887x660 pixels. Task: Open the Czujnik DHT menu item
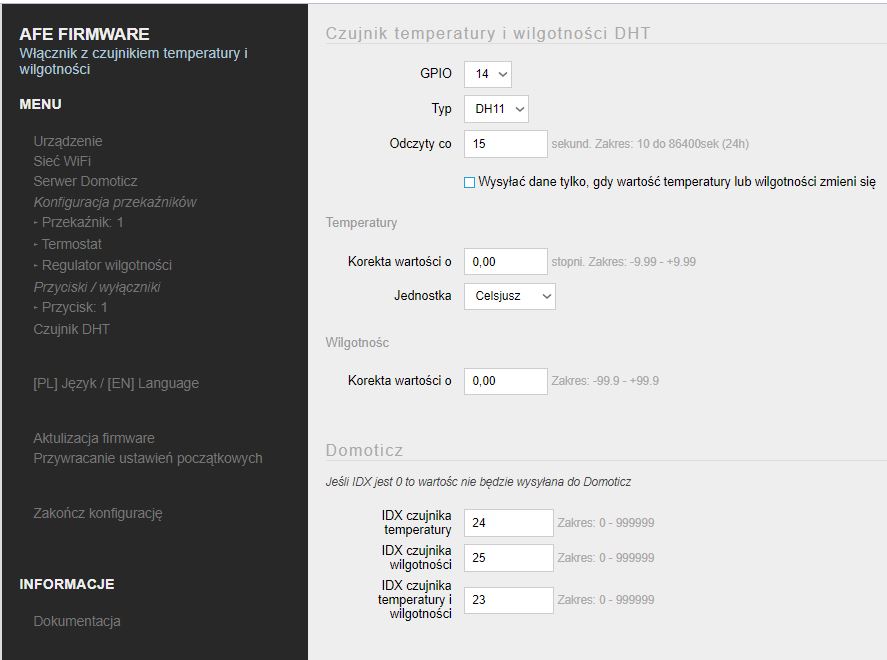click(71, 329)
